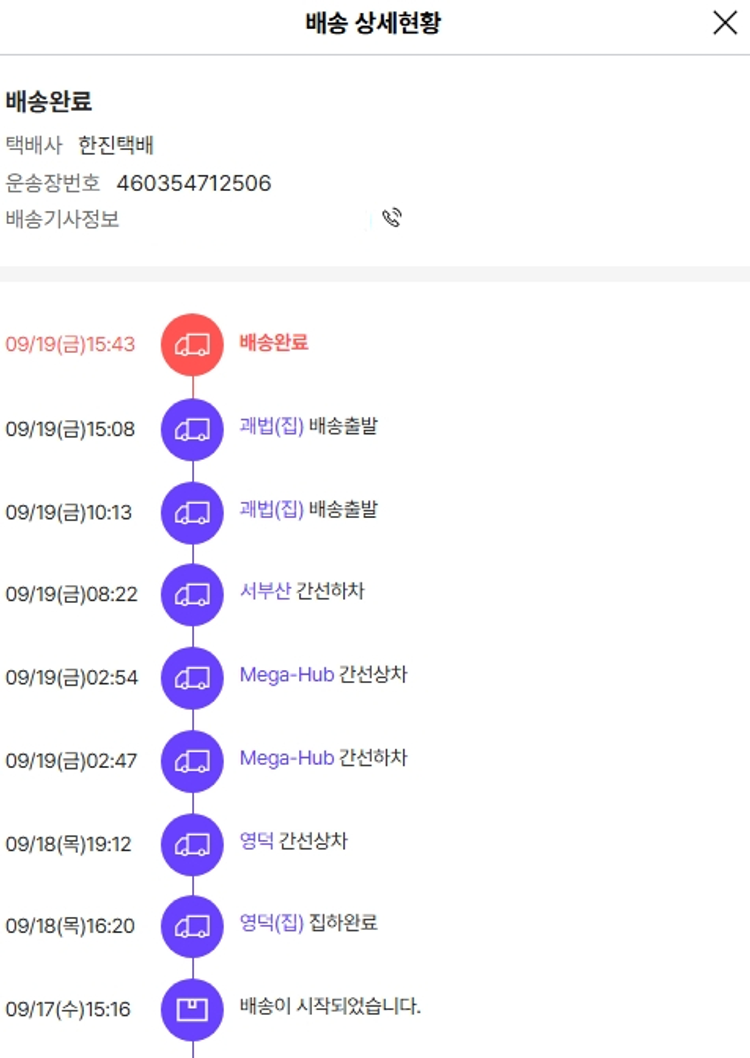Click Mega-Hub link for 간선하차

[x=286, y=758]
